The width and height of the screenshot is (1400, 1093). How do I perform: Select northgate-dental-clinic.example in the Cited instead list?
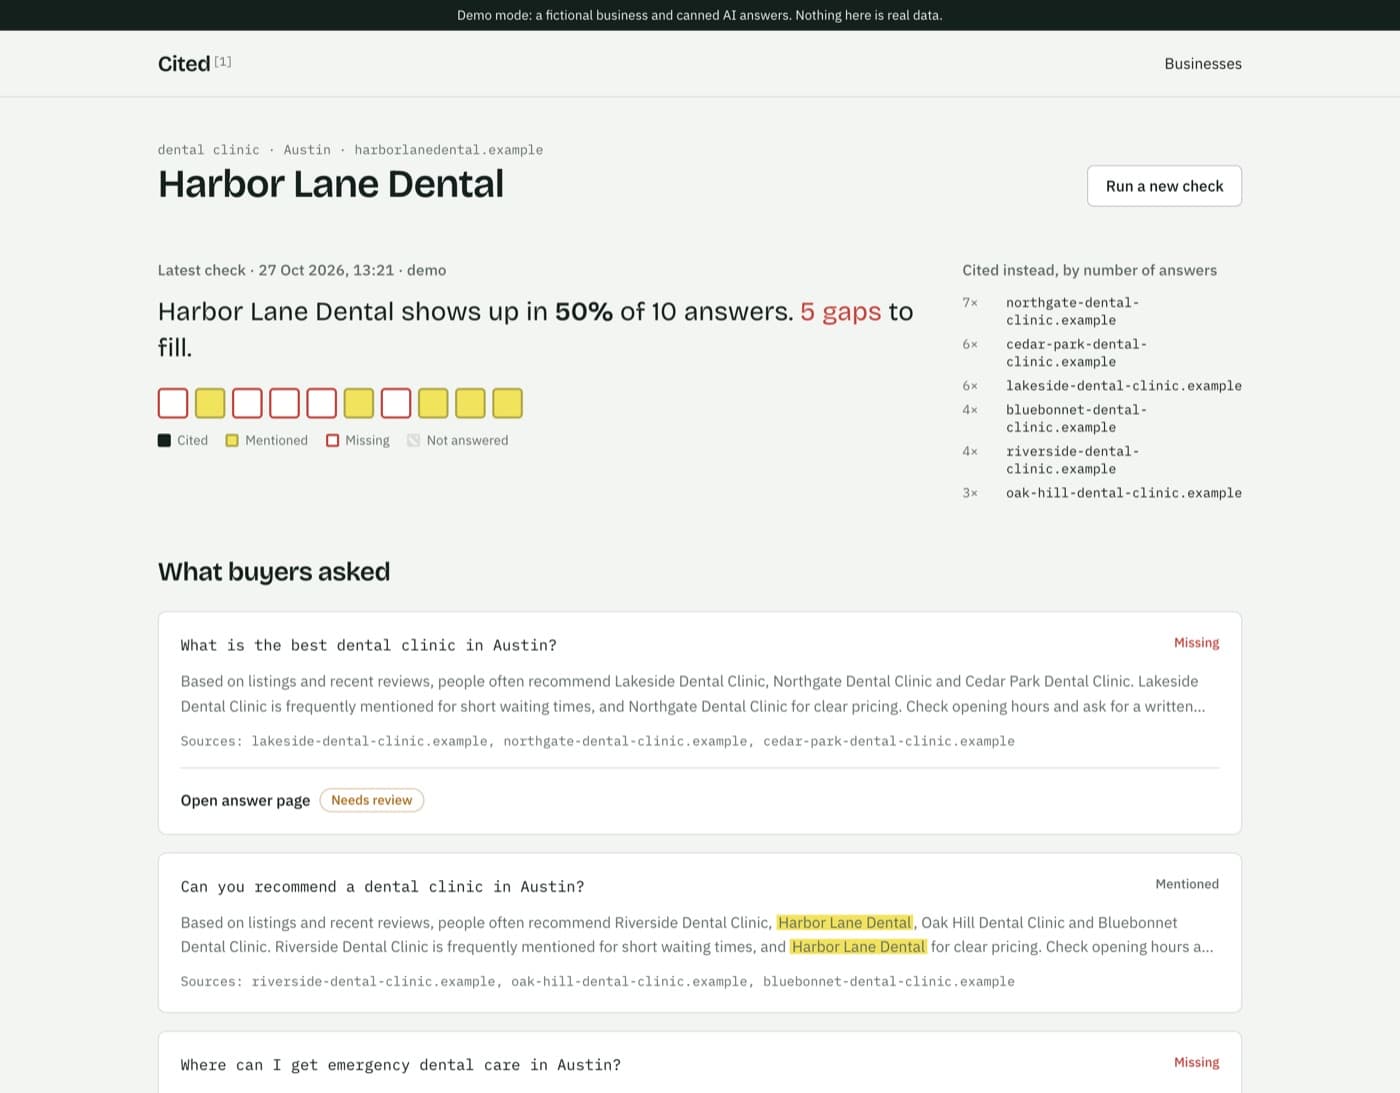coord(1073,311)
